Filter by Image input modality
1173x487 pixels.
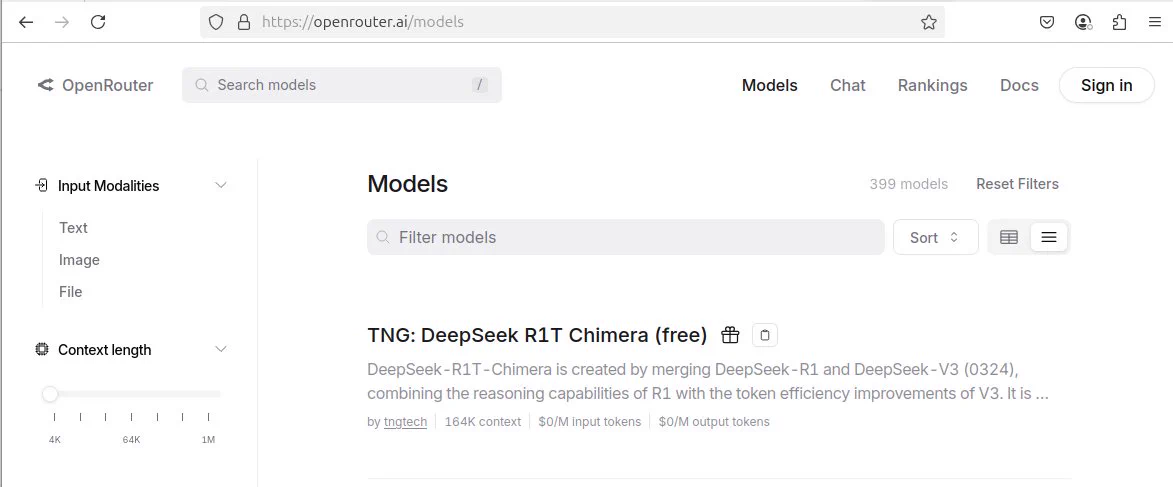[79, 260]
